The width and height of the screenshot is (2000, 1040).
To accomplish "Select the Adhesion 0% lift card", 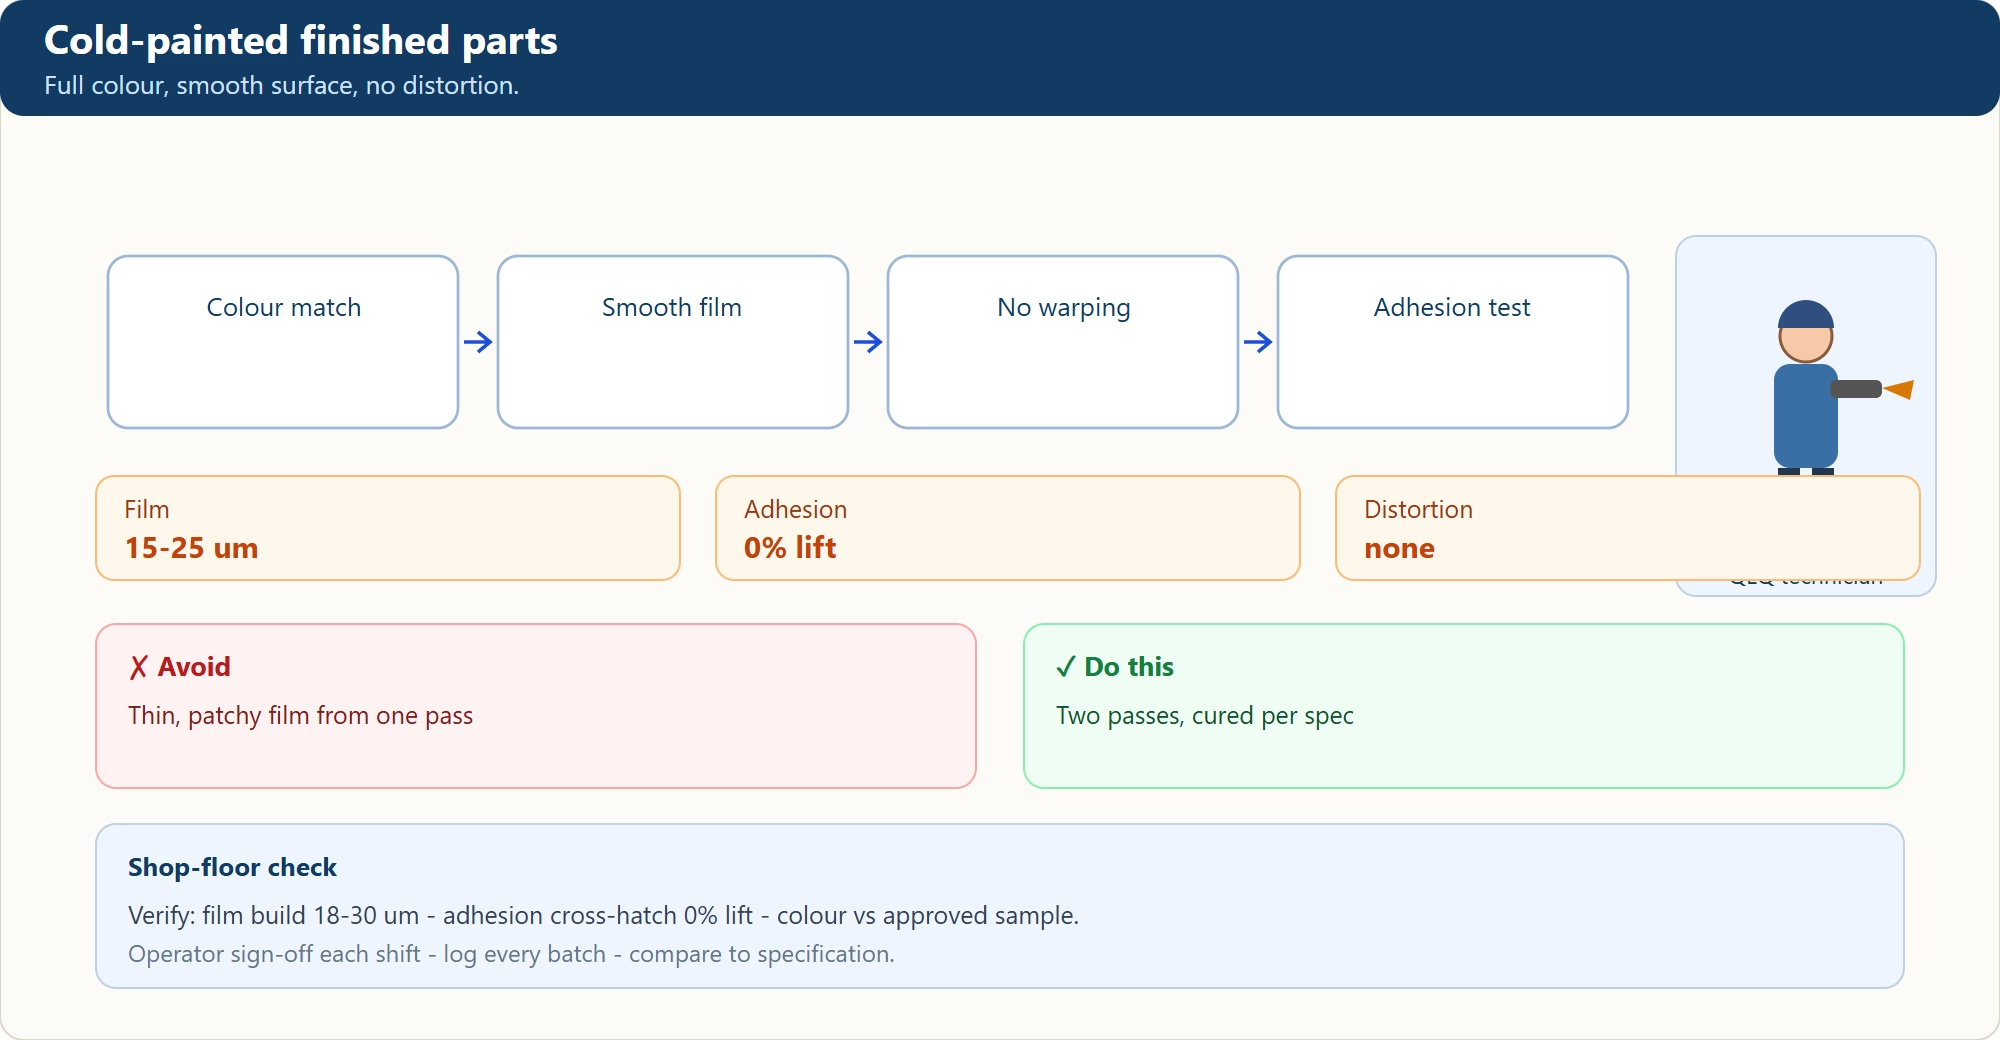I will click(1008, 528).
